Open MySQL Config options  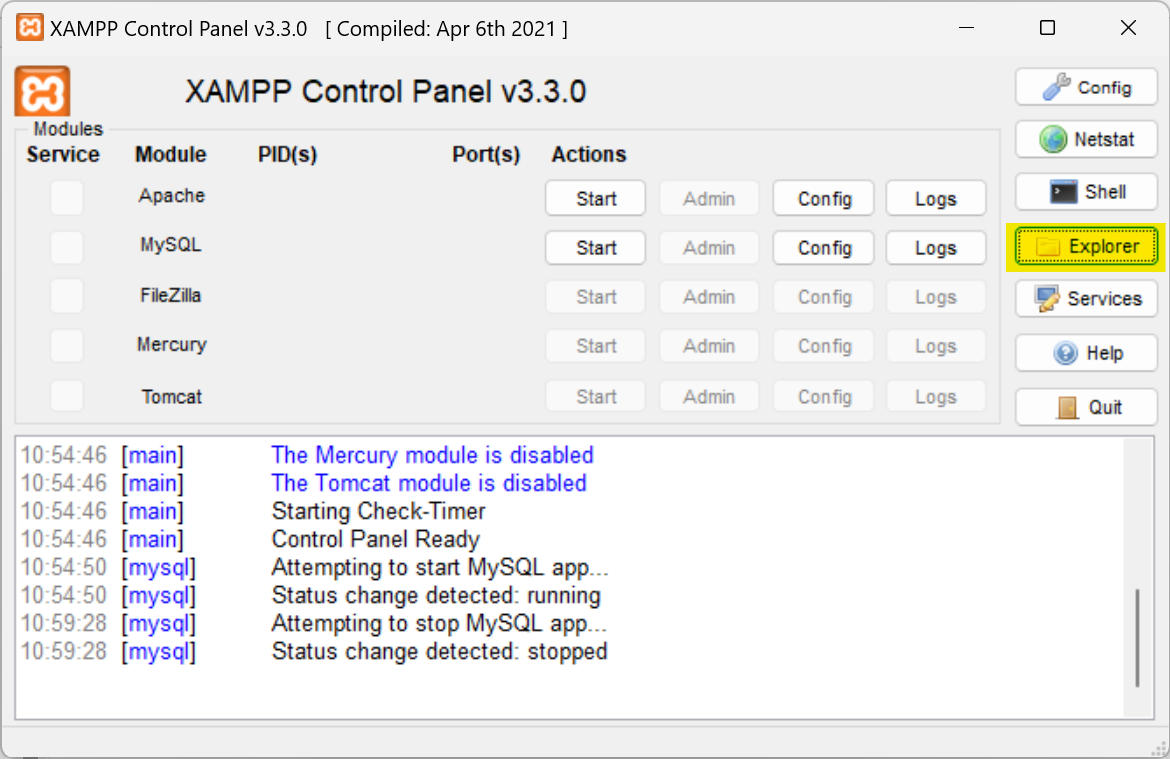824,248
